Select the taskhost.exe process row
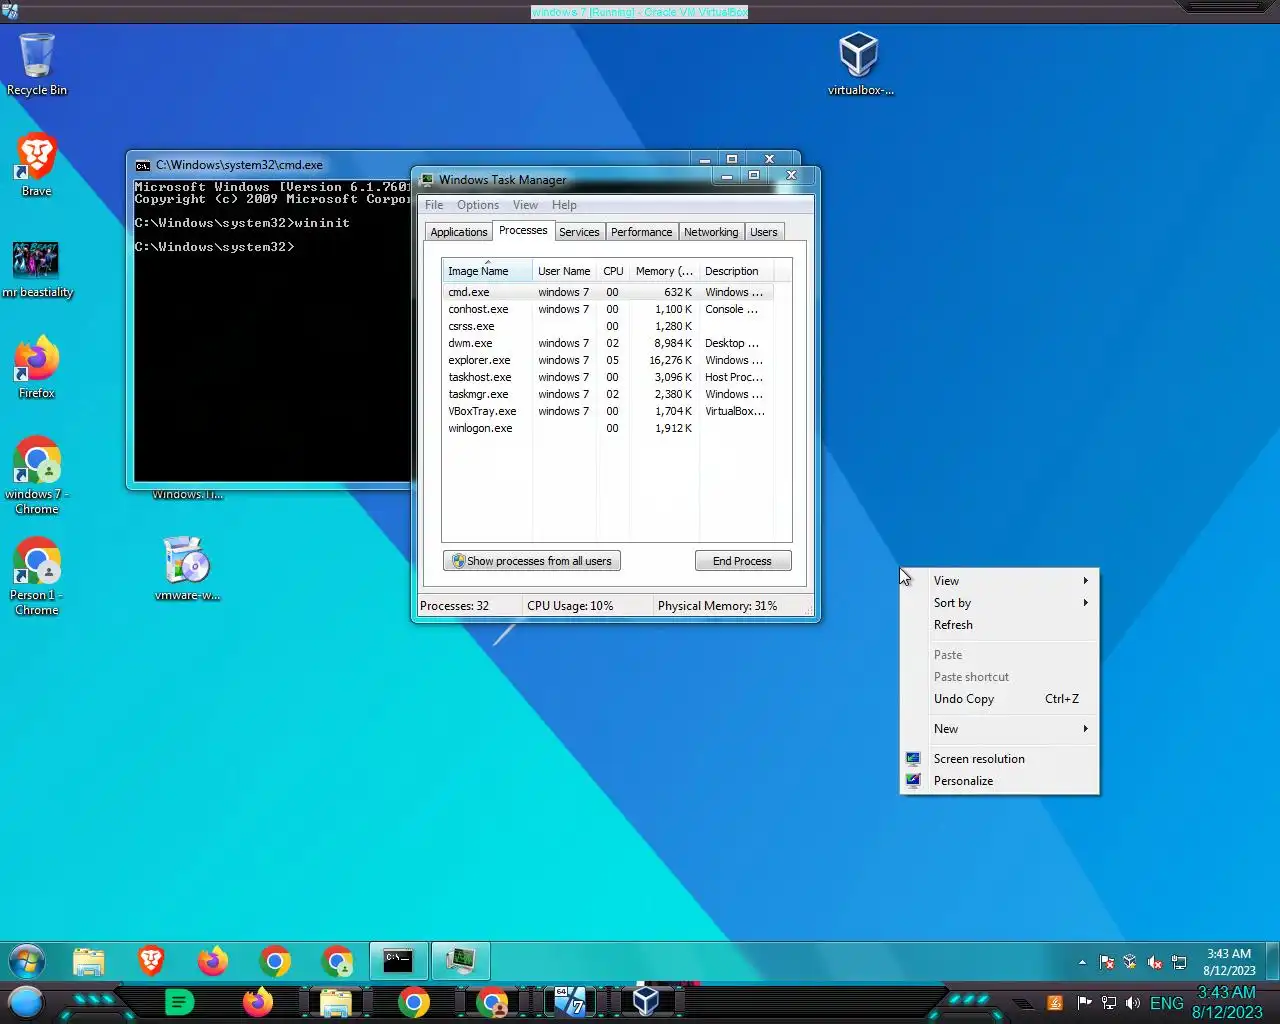 (x=608, y=377)
